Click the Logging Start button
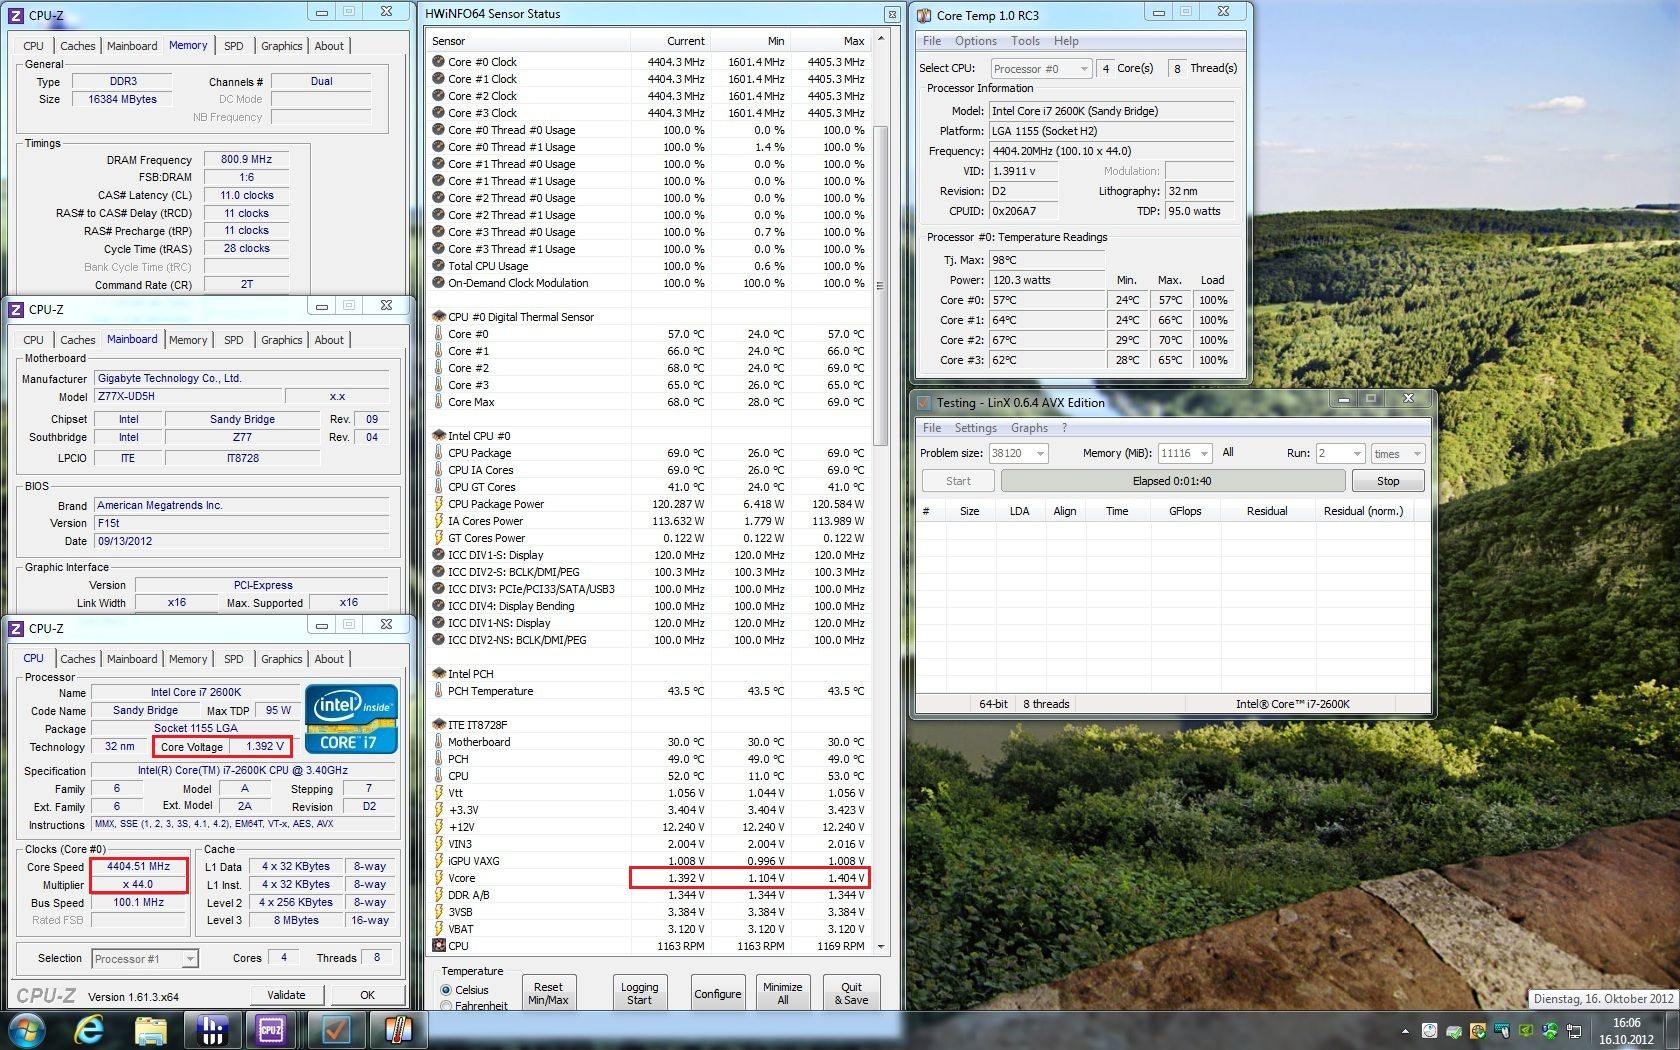Viewport: 1680px width, 1050px height. (639, 993)
